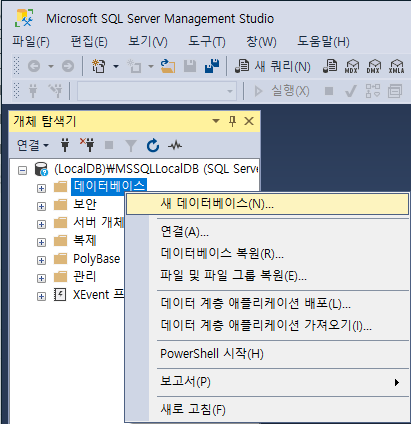Open the 파일(F) menu
This screenshot has width=411, height=424.
tap(31, 42)
